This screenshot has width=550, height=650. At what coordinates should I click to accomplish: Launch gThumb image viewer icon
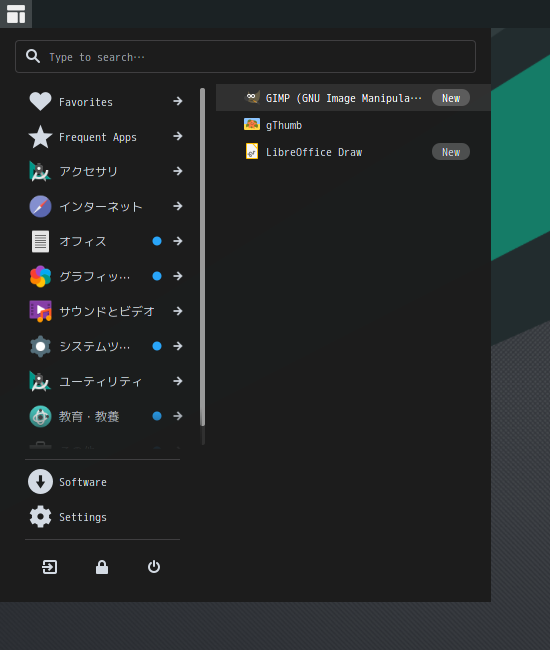tap(252, 124)
